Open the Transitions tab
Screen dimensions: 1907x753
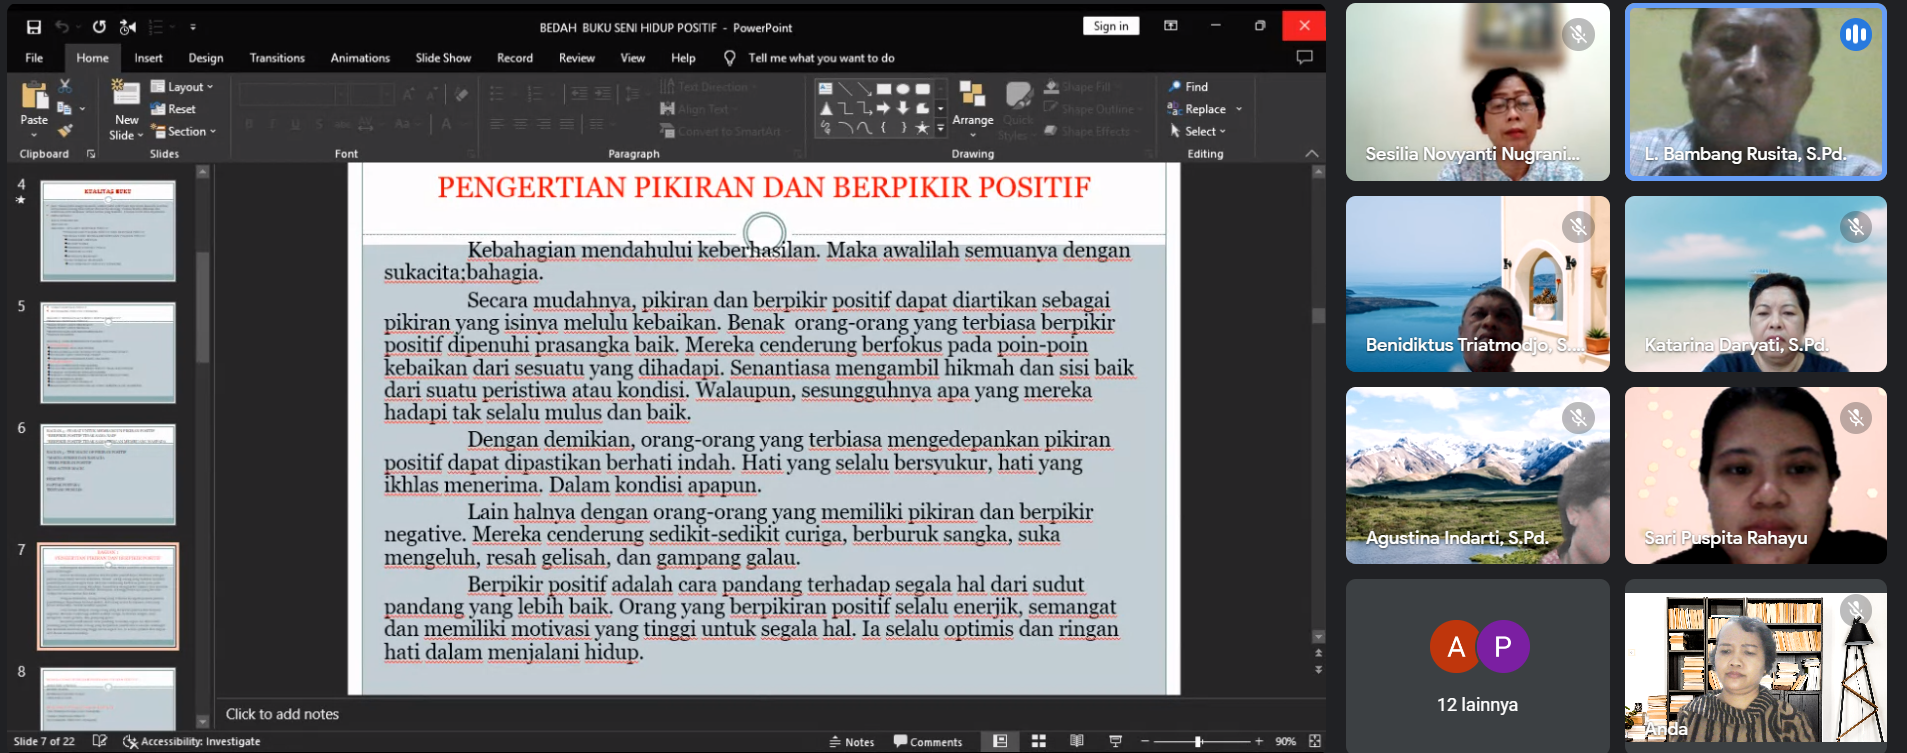(x=277, y=58)
